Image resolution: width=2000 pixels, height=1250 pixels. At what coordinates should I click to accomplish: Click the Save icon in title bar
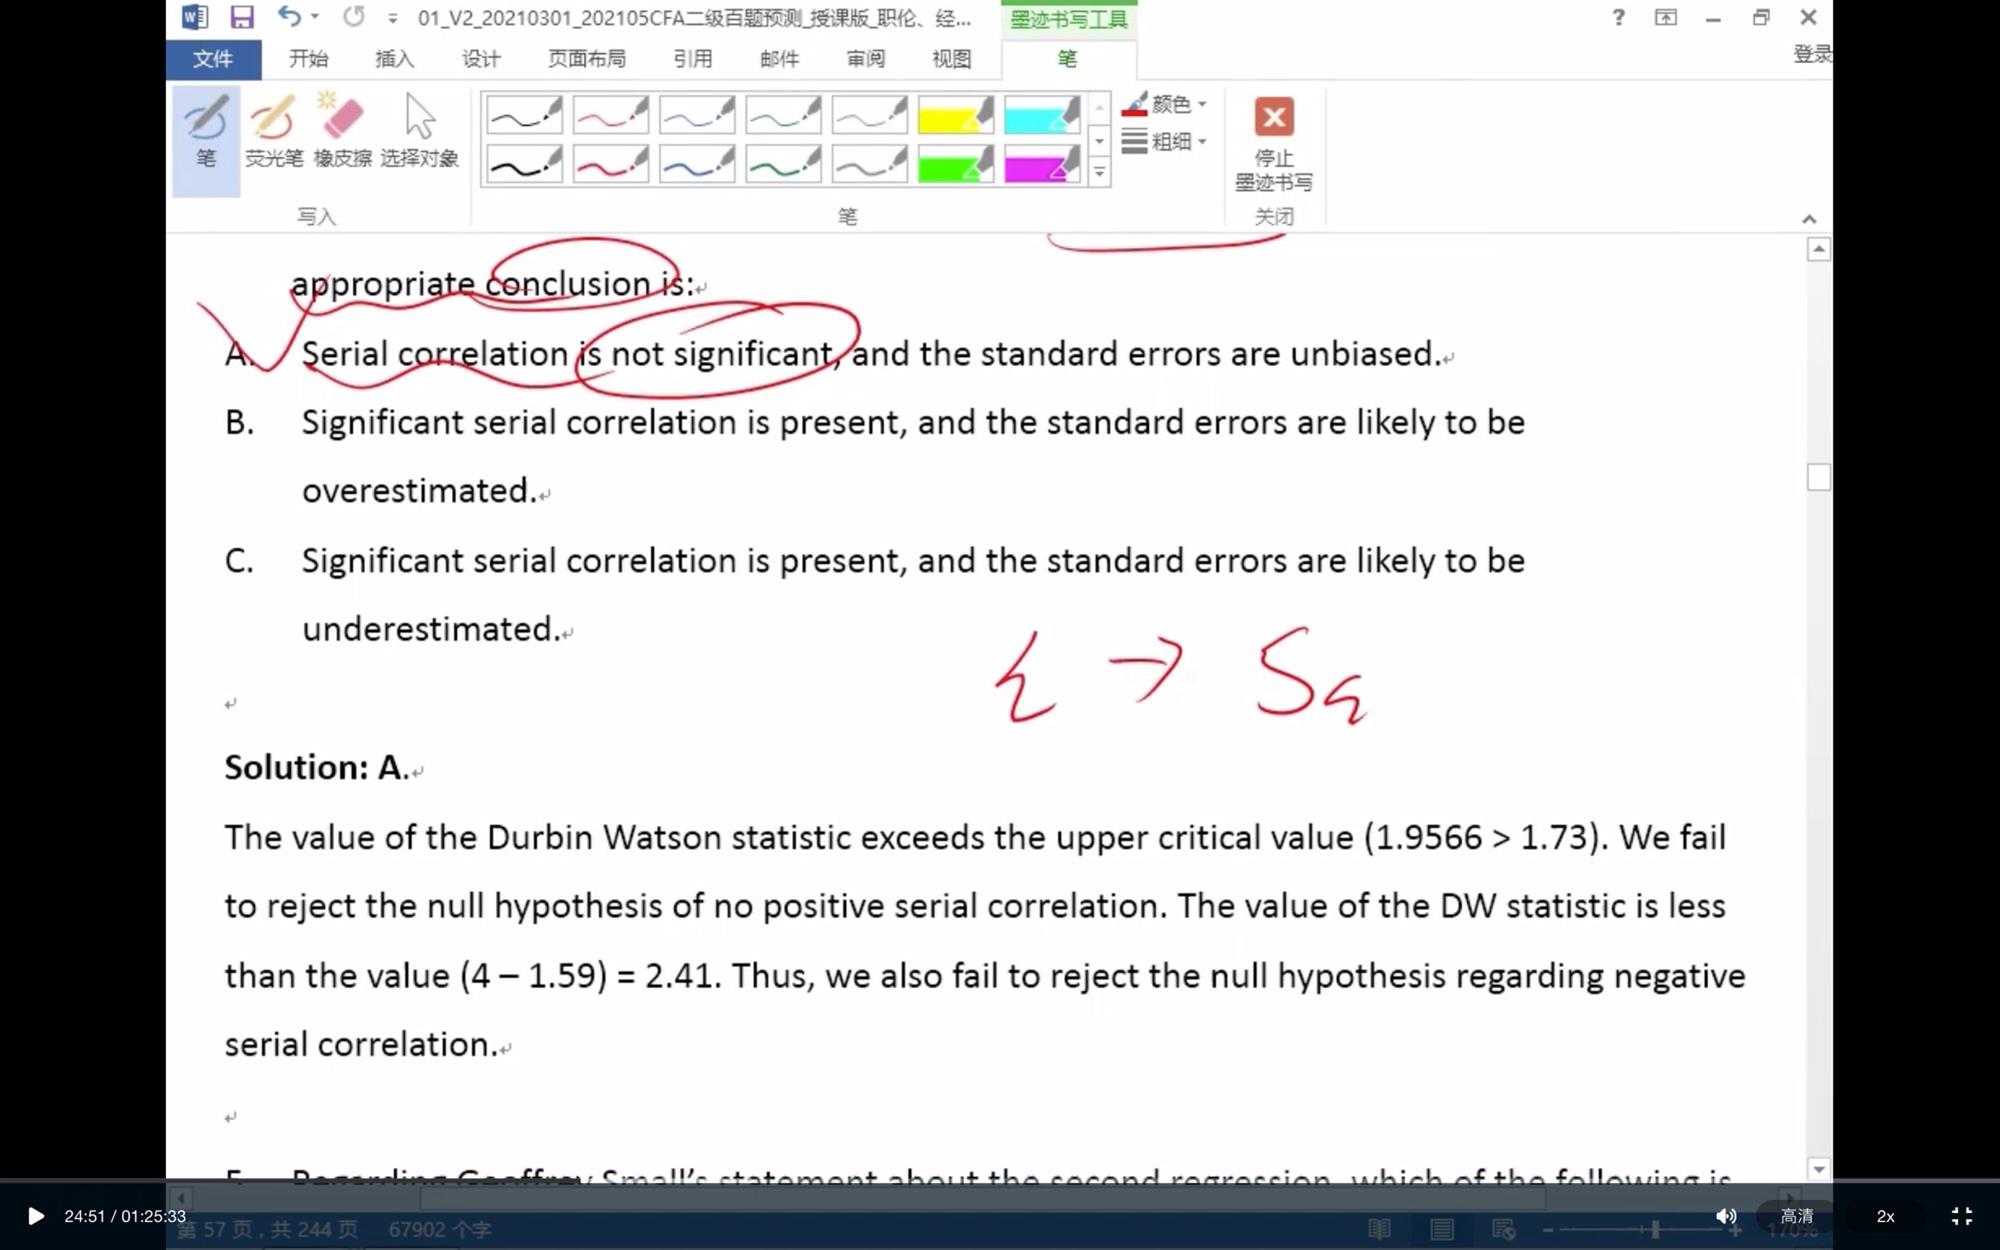tap(241, 17)
